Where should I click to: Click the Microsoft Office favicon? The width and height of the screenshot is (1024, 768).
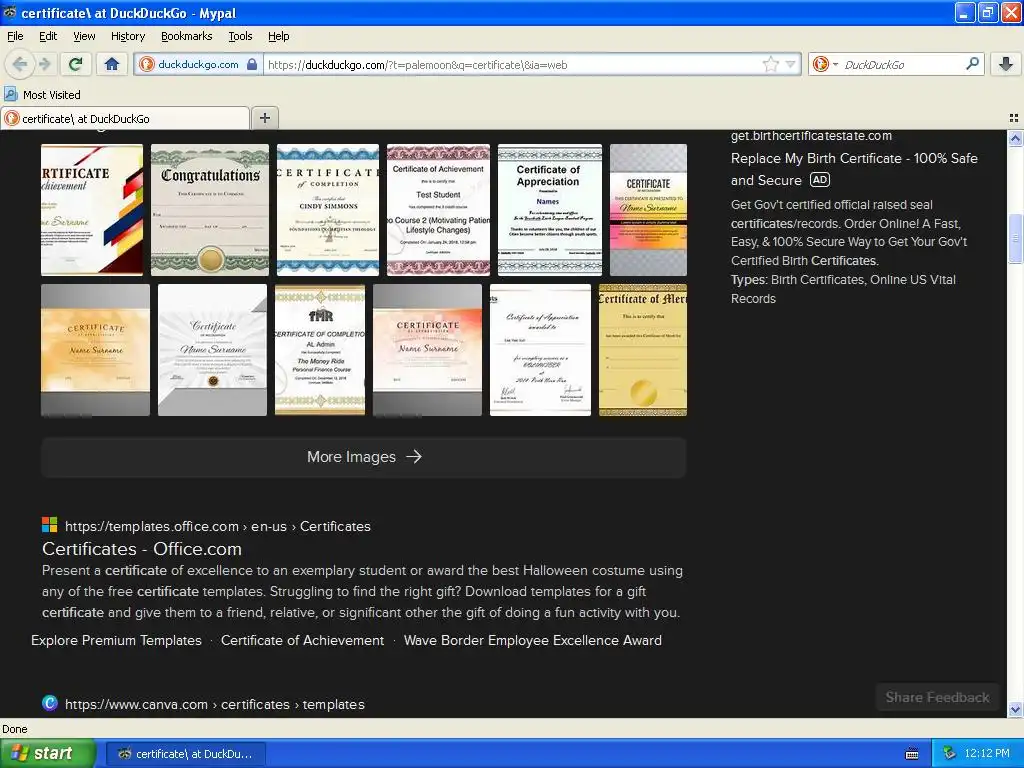coord(50,525)
